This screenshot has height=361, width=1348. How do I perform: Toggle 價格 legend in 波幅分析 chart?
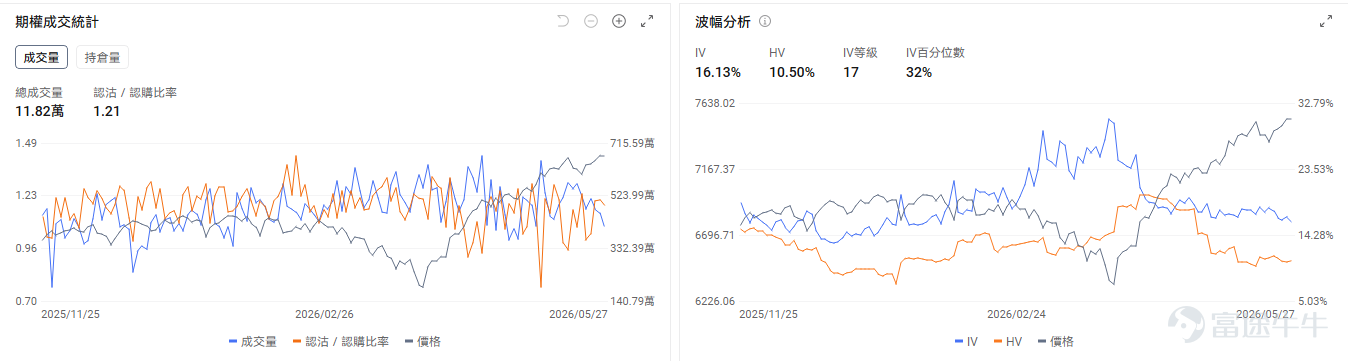coord(1055,341)
